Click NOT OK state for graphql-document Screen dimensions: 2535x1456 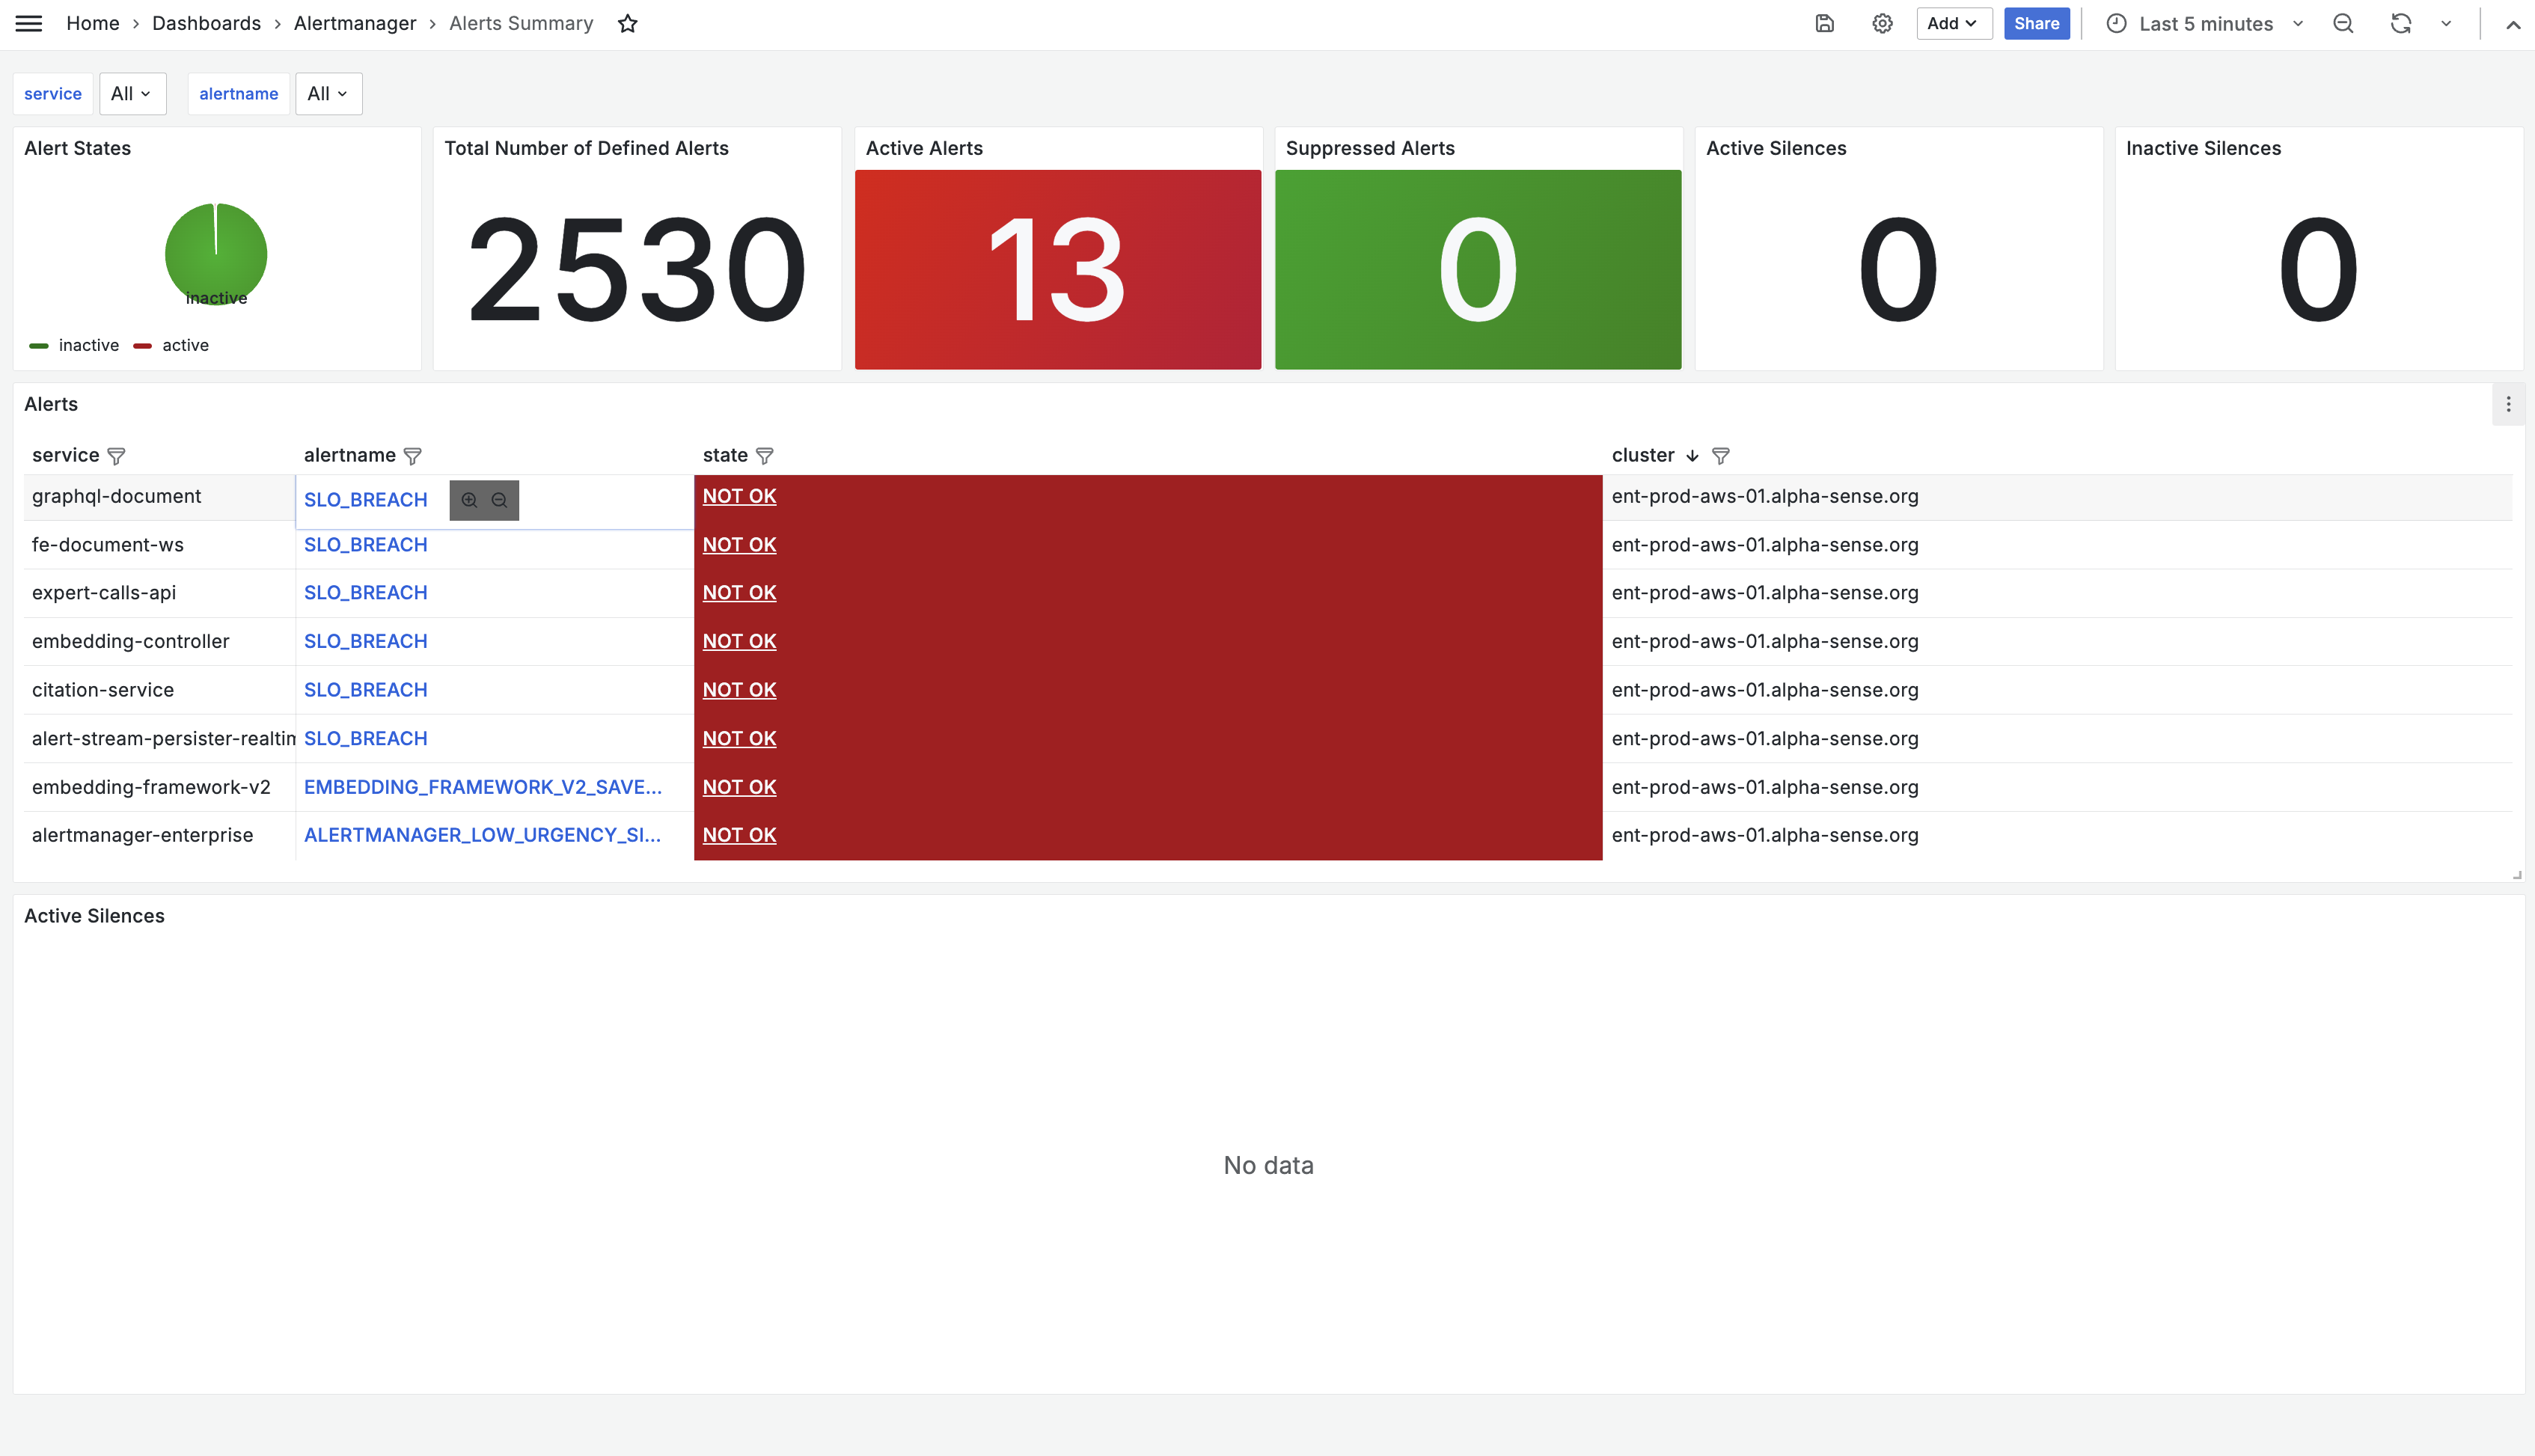click(739, 496)
